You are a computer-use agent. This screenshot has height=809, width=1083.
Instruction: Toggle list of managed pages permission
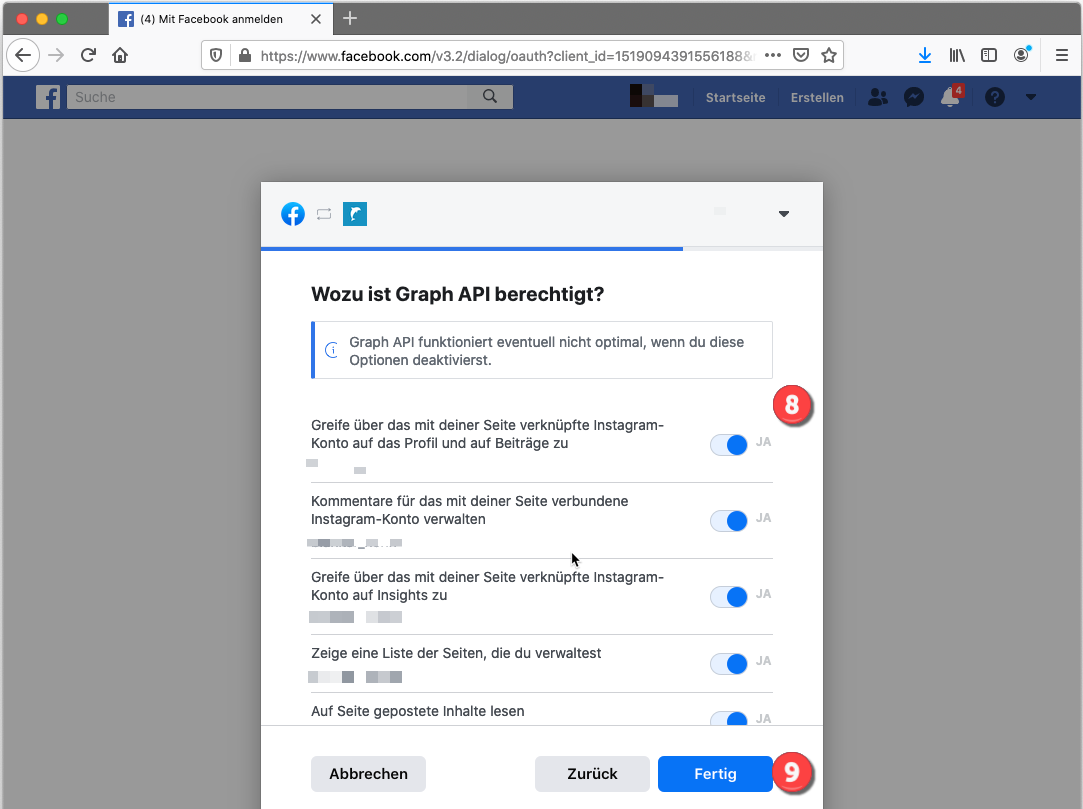tap(729, 664)
